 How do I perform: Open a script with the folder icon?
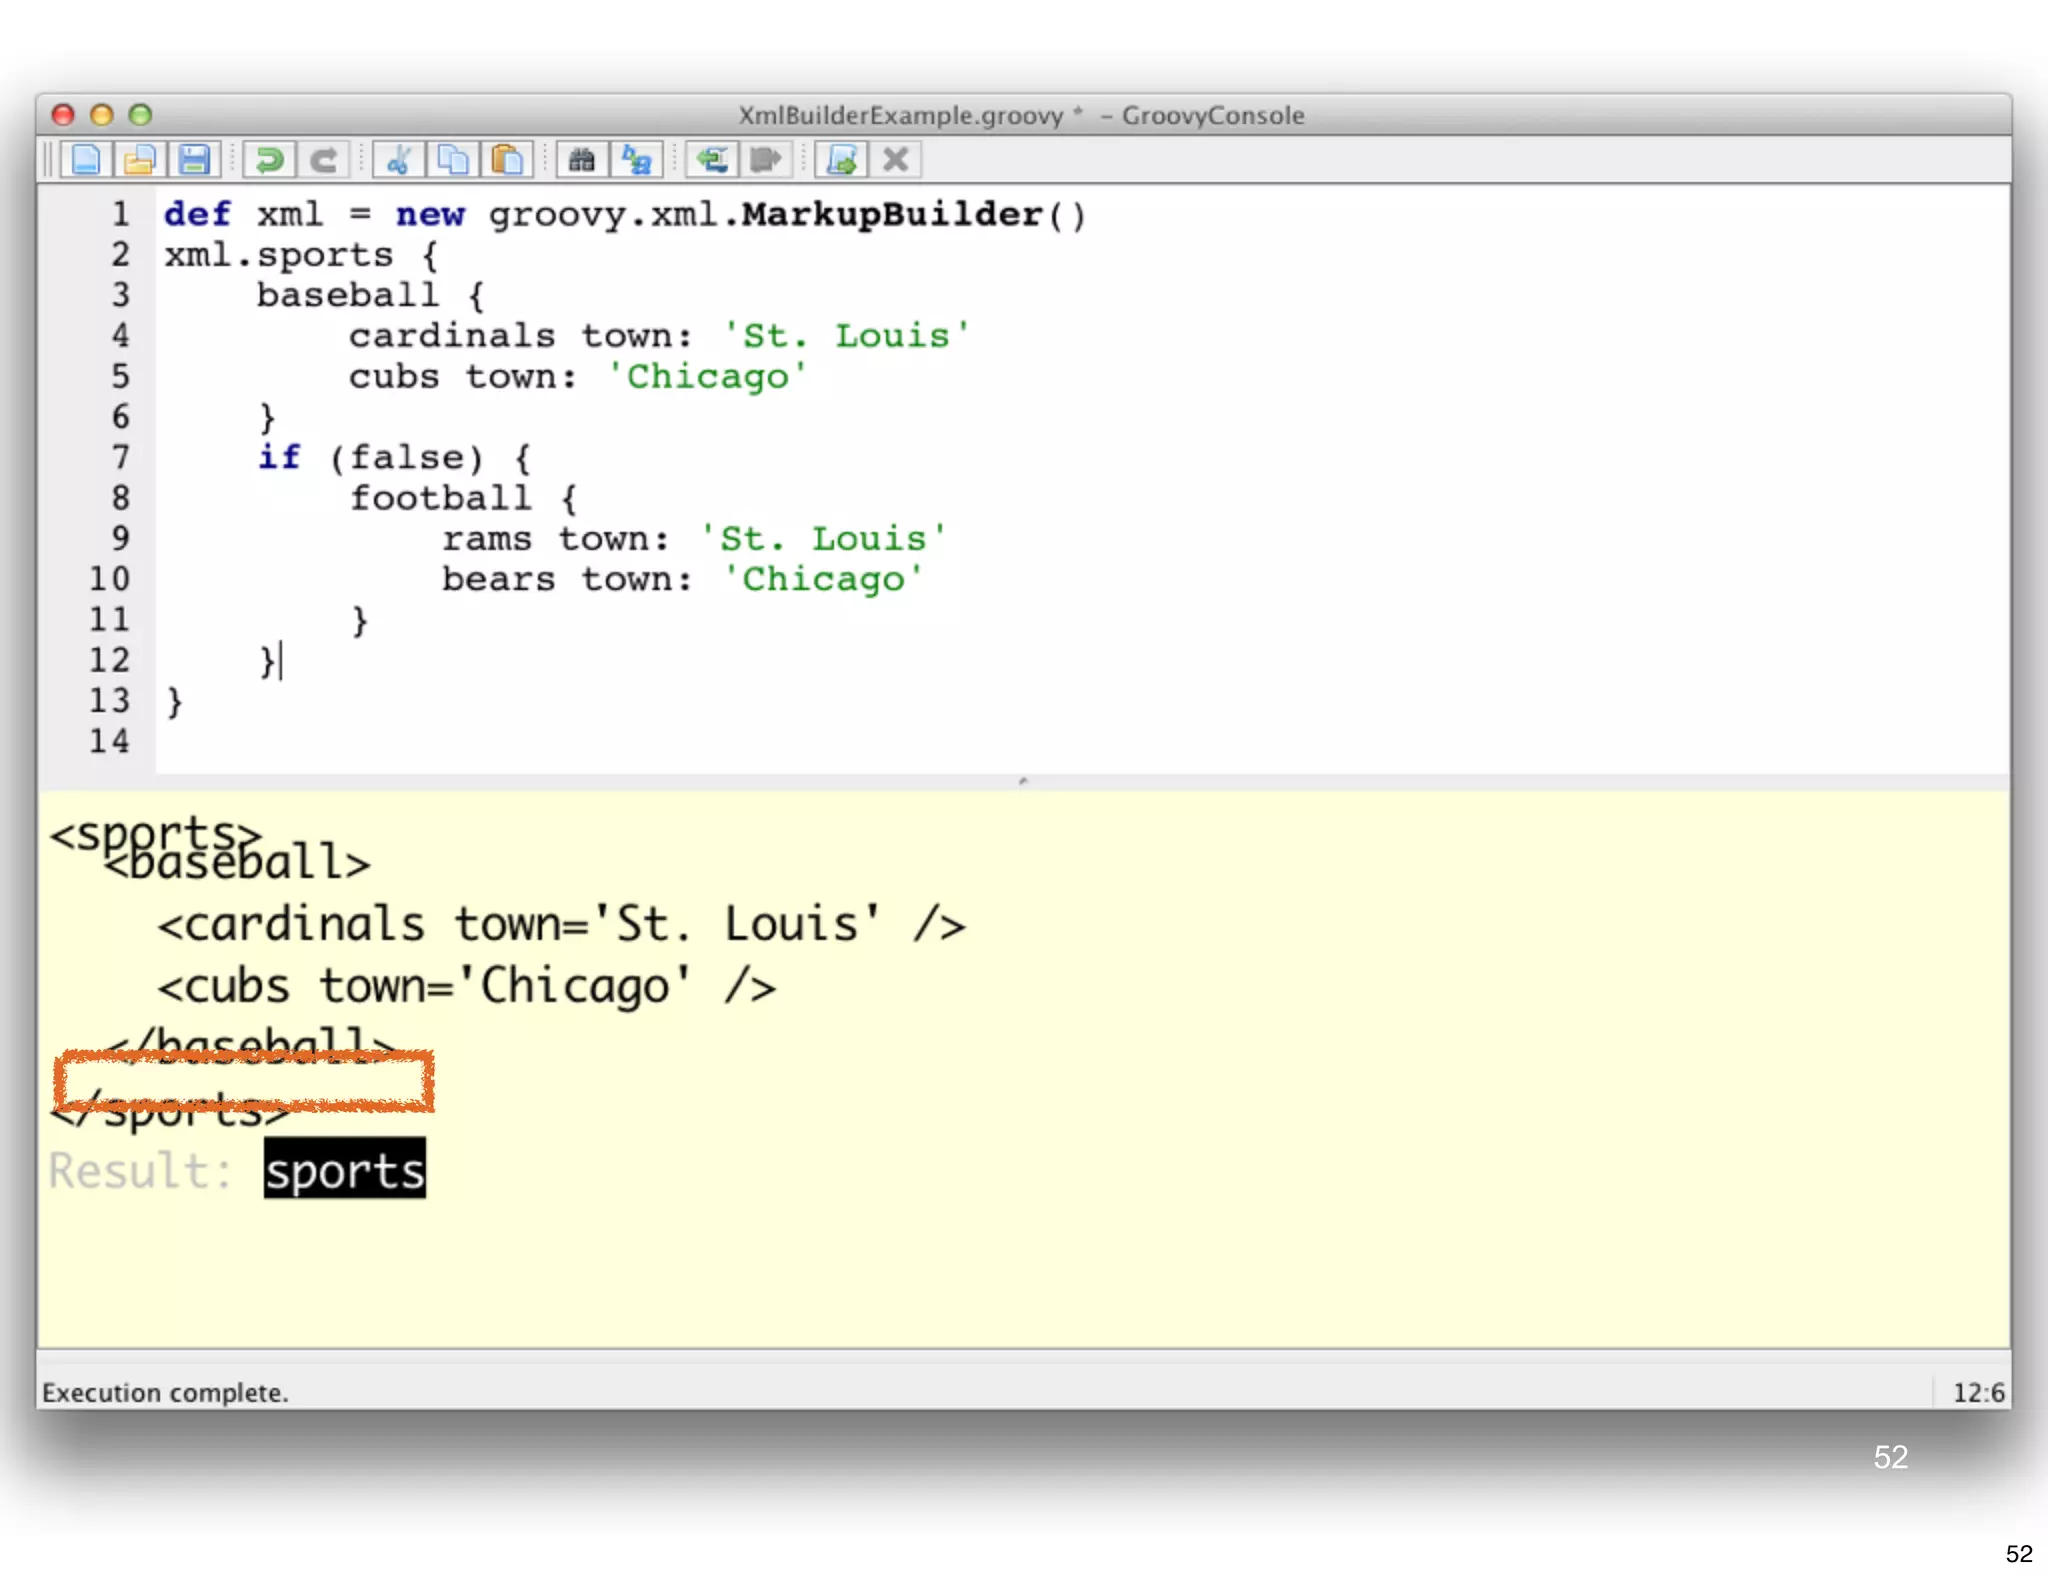pos(140,160)
